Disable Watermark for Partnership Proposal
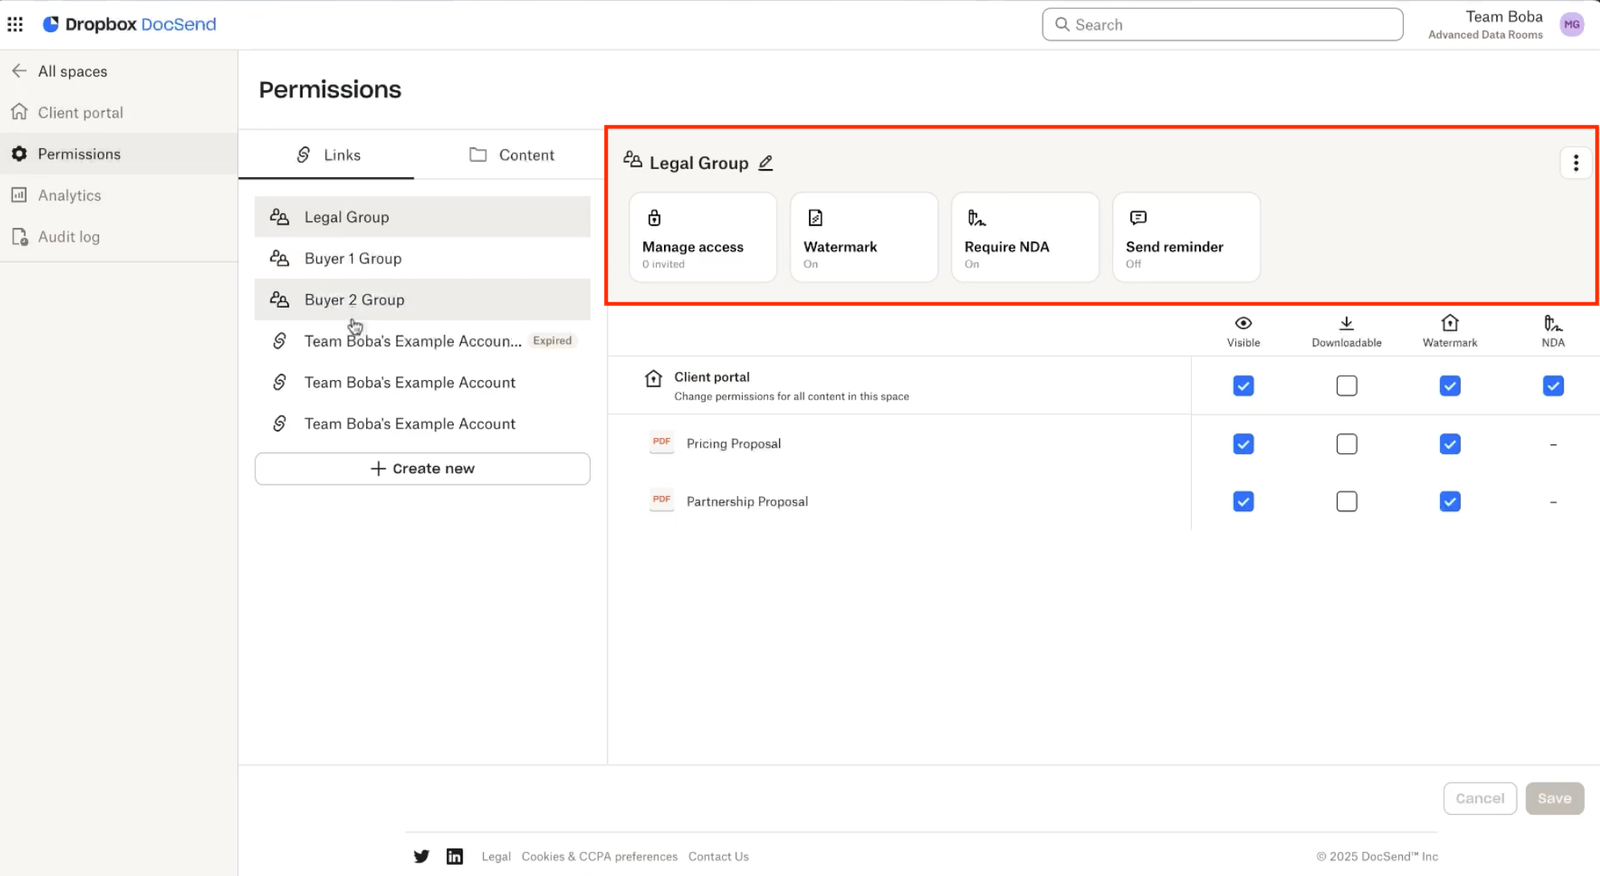Image resolution: width=1600 pixels, height=876 pixels. tap(1449, 502)
